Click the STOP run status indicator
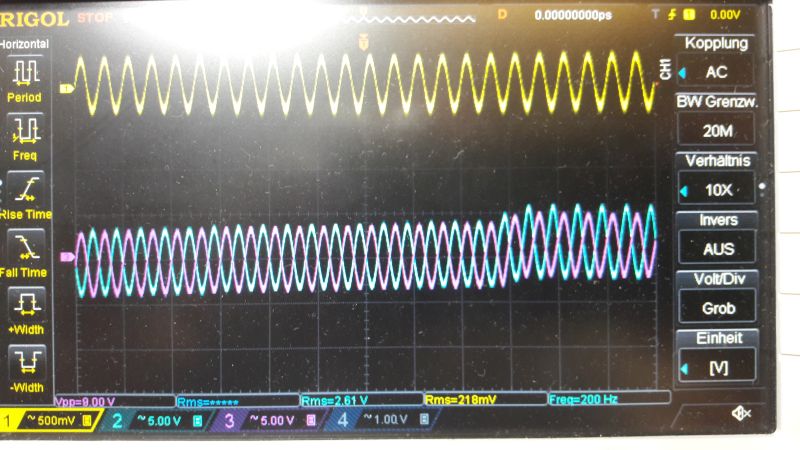Screen dimensions: 800x450 pos(95,17)
